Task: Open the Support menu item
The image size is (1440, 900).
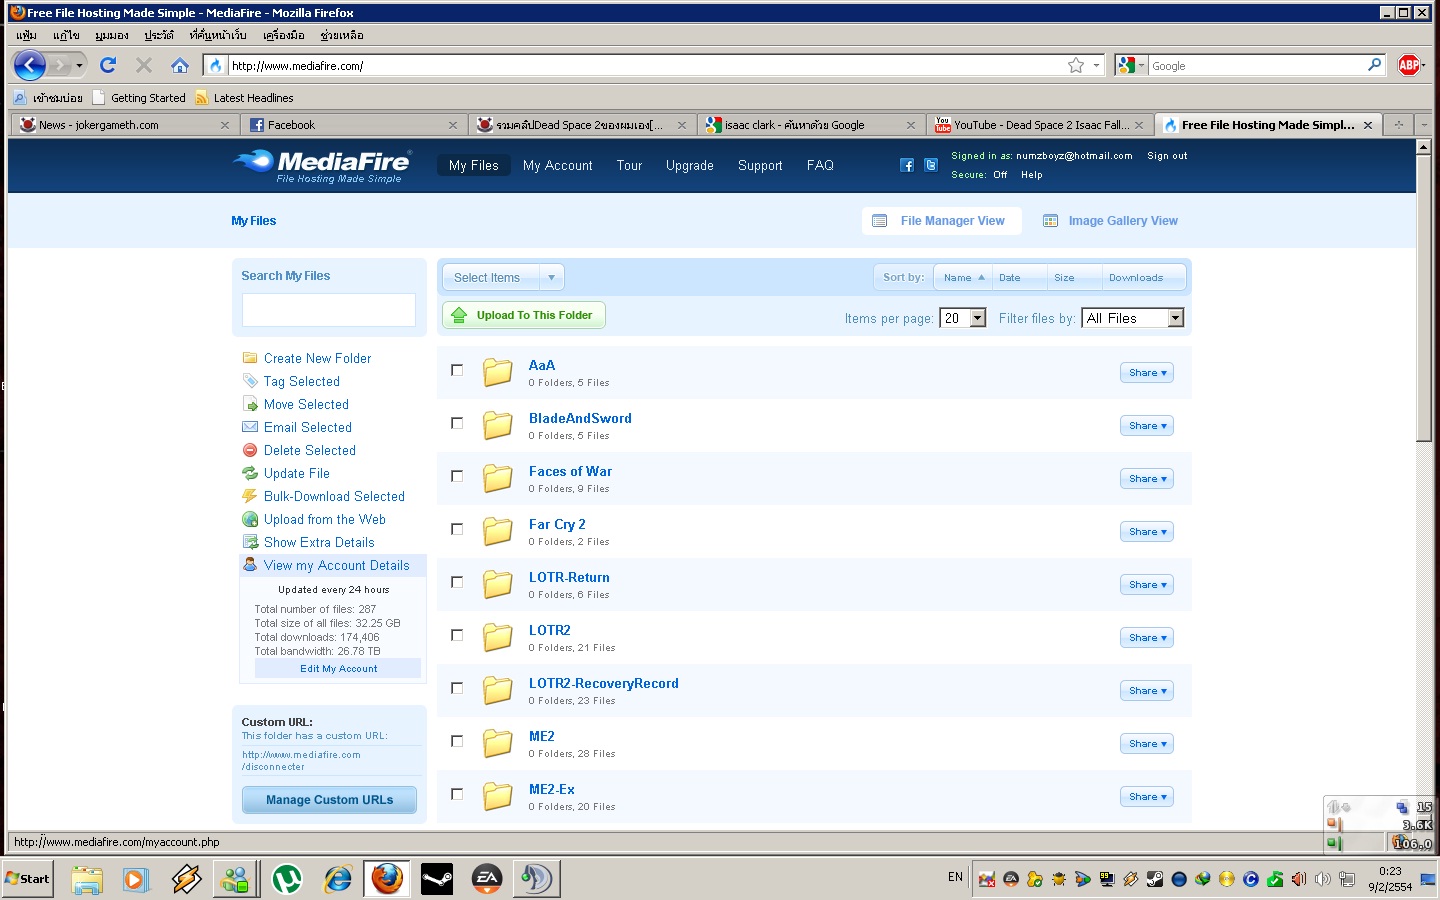Action: [760, 166]
